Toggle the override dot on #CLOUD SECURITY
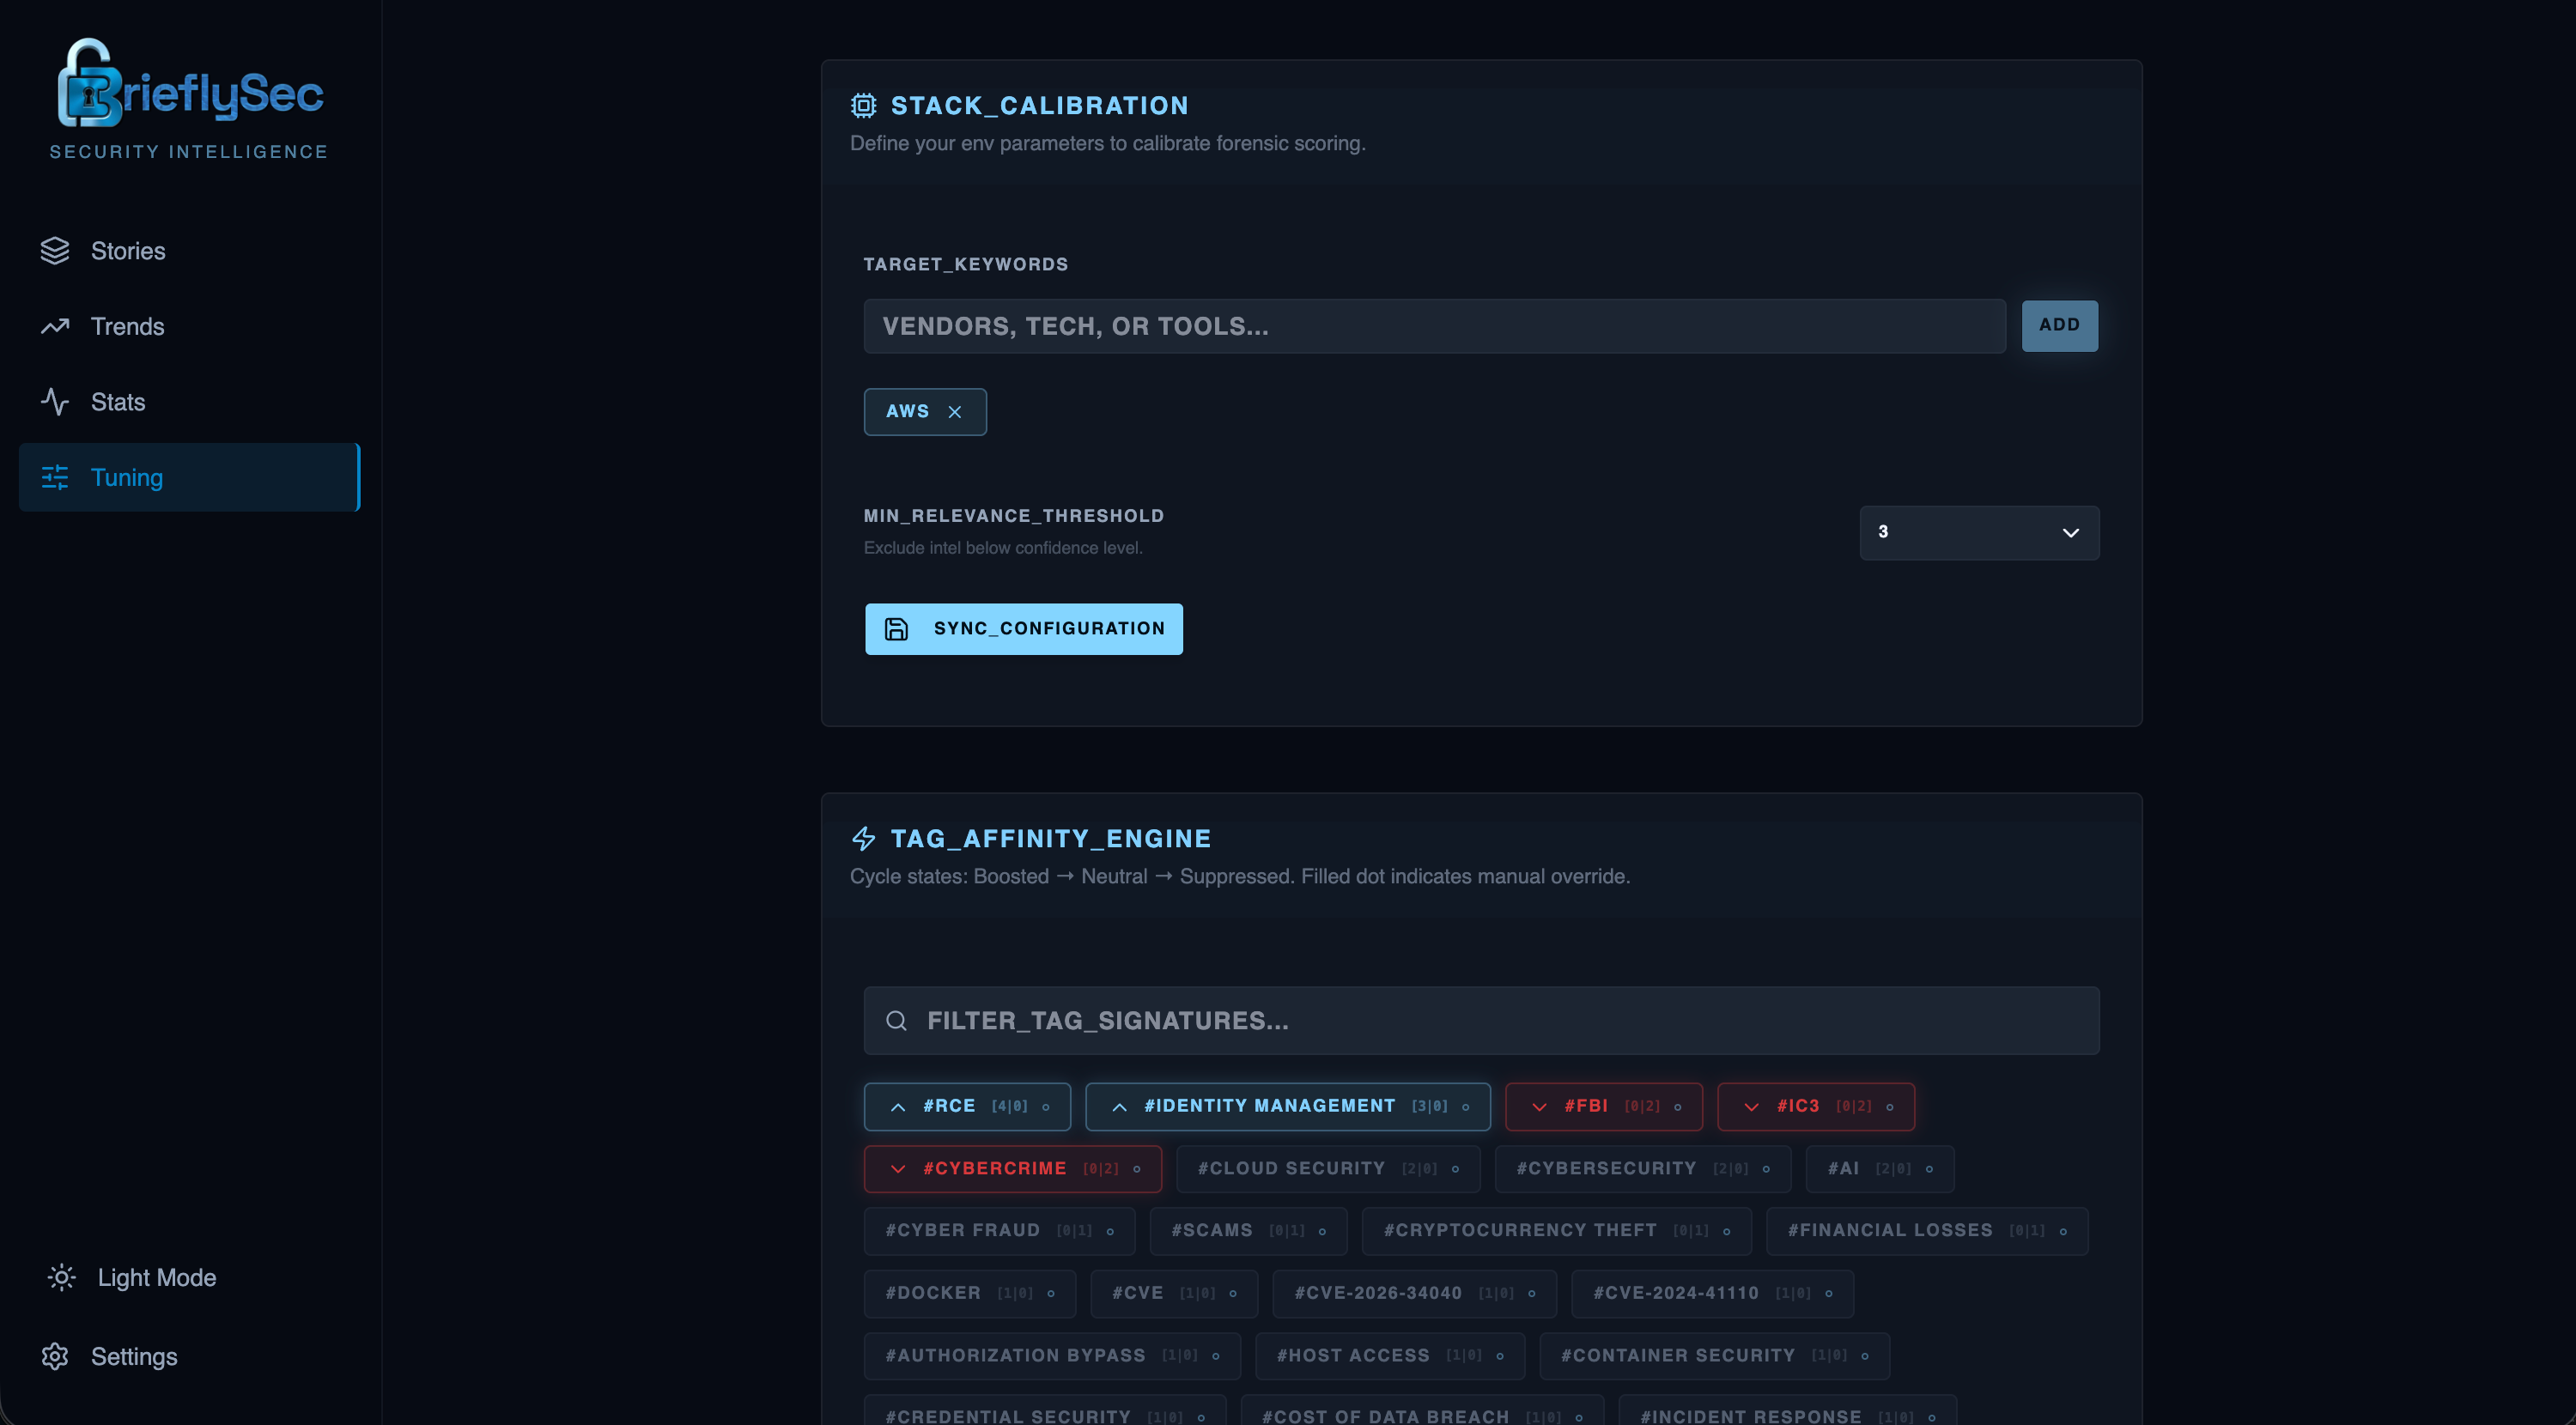2576x1425 pixels. click(1455, 1168)
